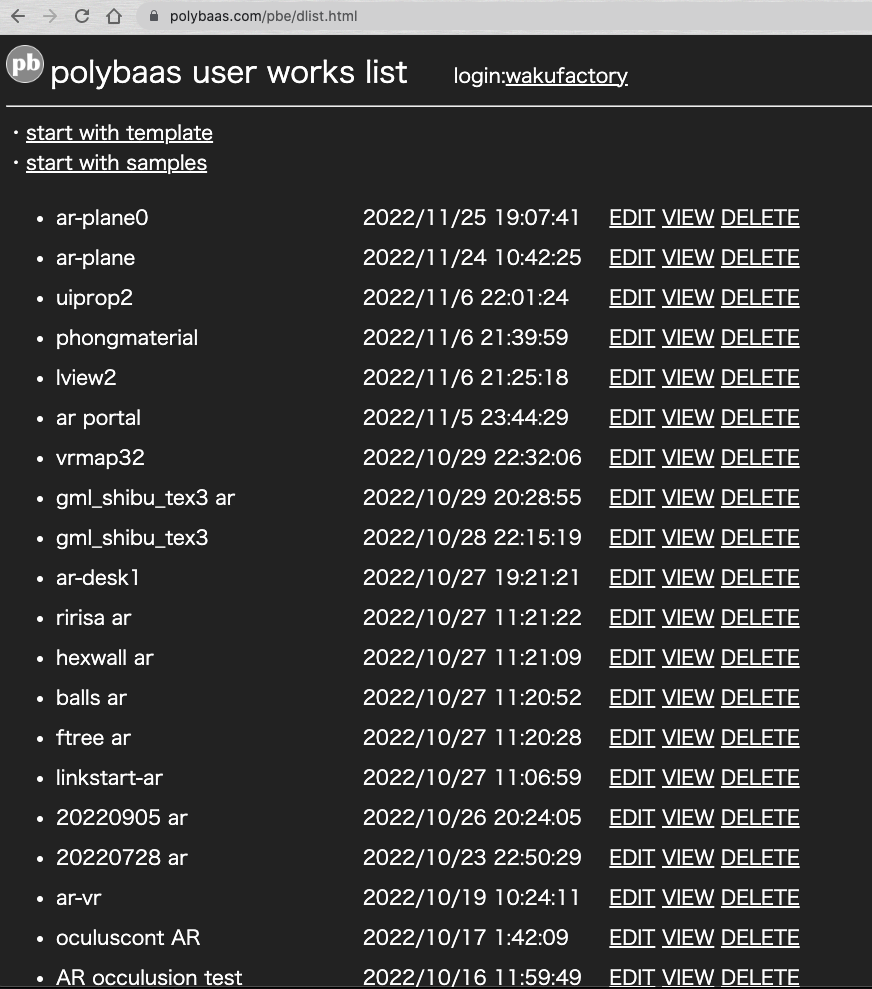
Task: View the oculuscont AR work
Action: point(687,937)
